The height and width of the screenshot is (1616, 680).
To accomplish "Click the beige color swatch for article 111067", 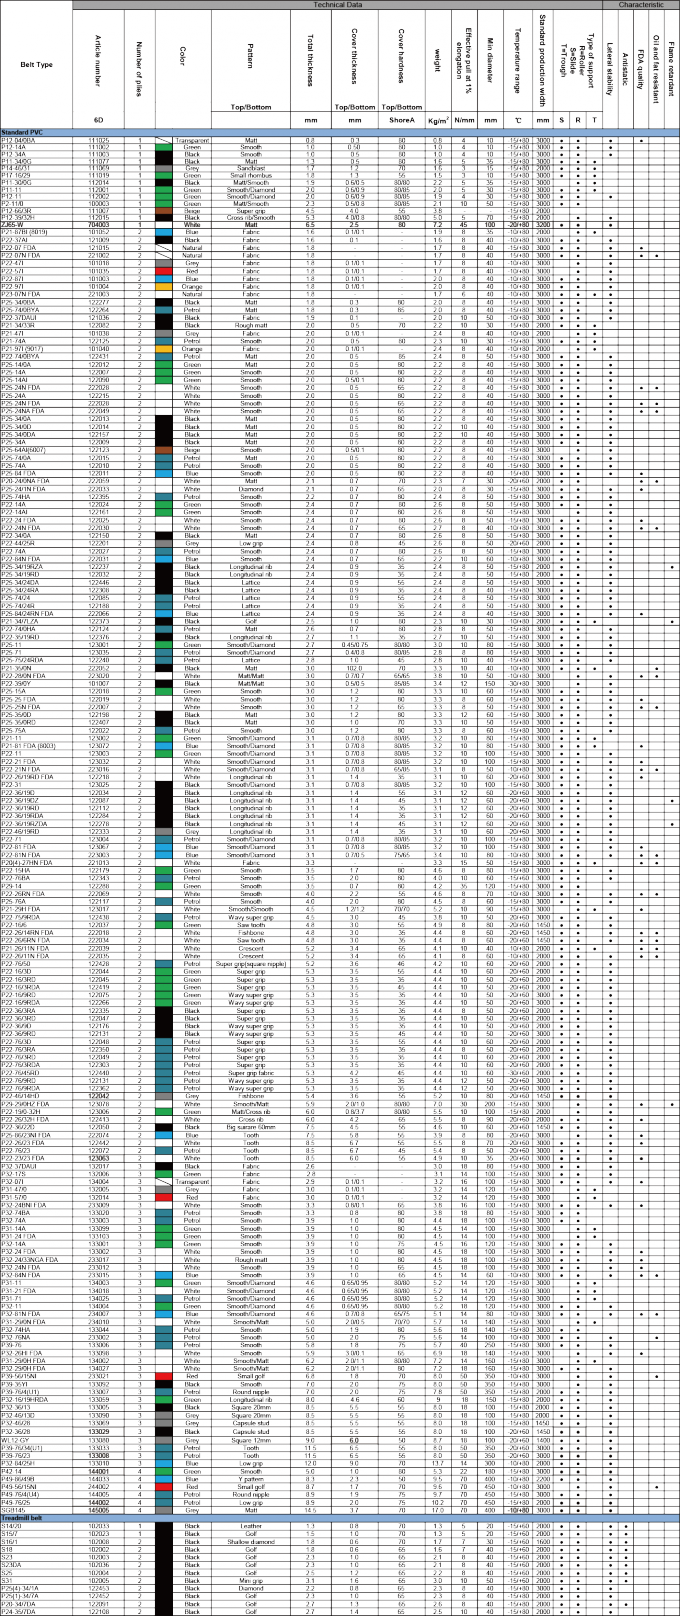I will [167, 211].
